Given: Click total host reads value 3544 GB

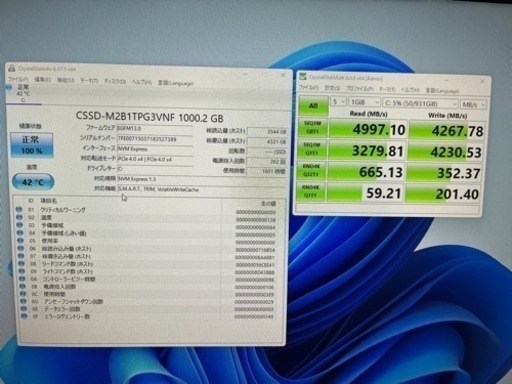Looking at the screenshot, I should tap(267, 132).
